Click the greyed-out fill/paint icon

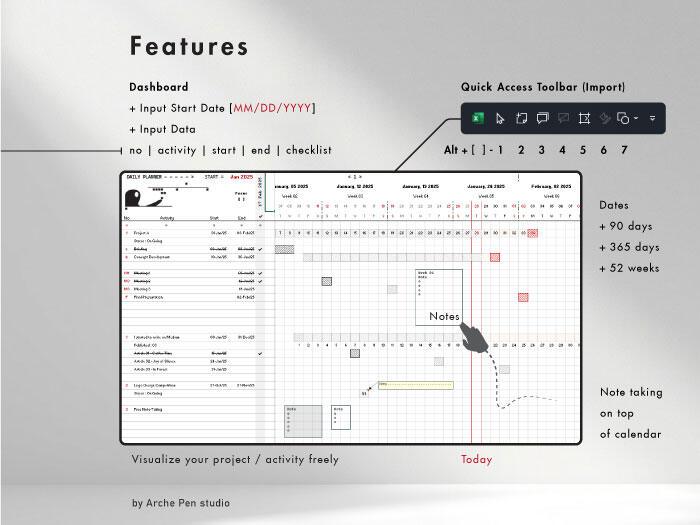click(605, 118)
